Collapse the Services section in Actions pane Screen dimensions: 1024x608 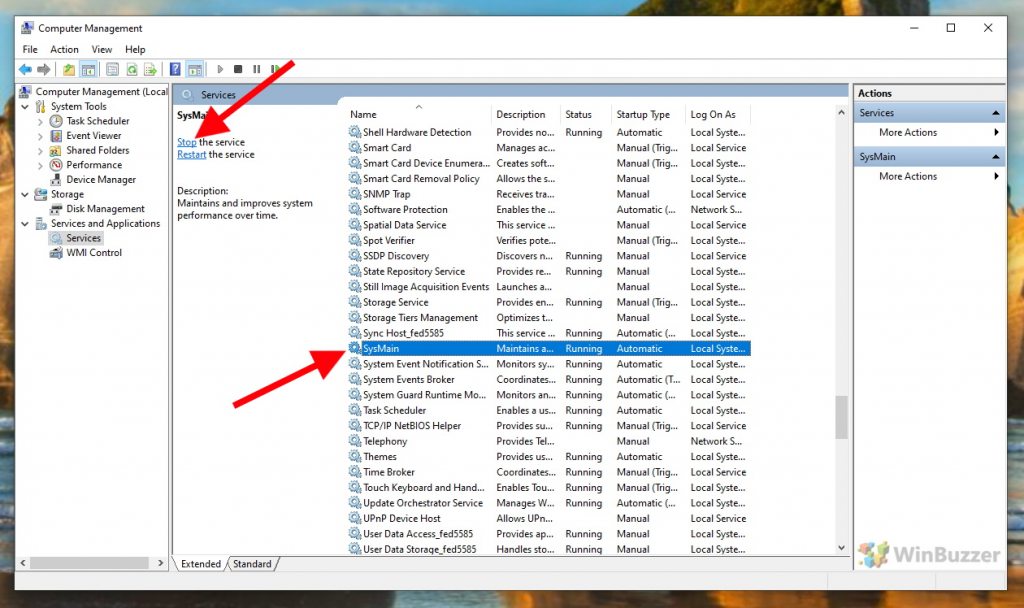995,113
